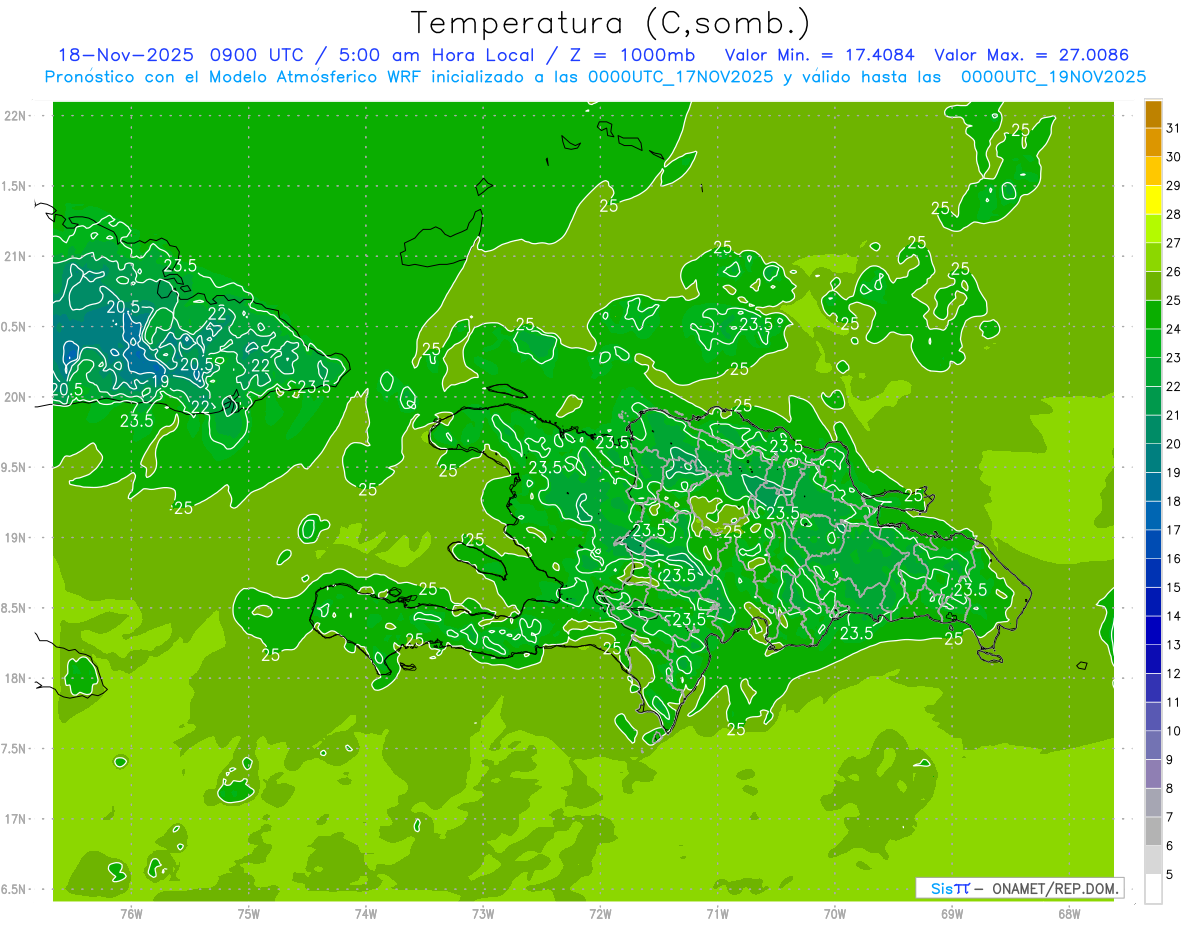Pick the light green swatch between 25 and 26
The height and width of the screenshot is (927, 1200).
coord(1153,286)
